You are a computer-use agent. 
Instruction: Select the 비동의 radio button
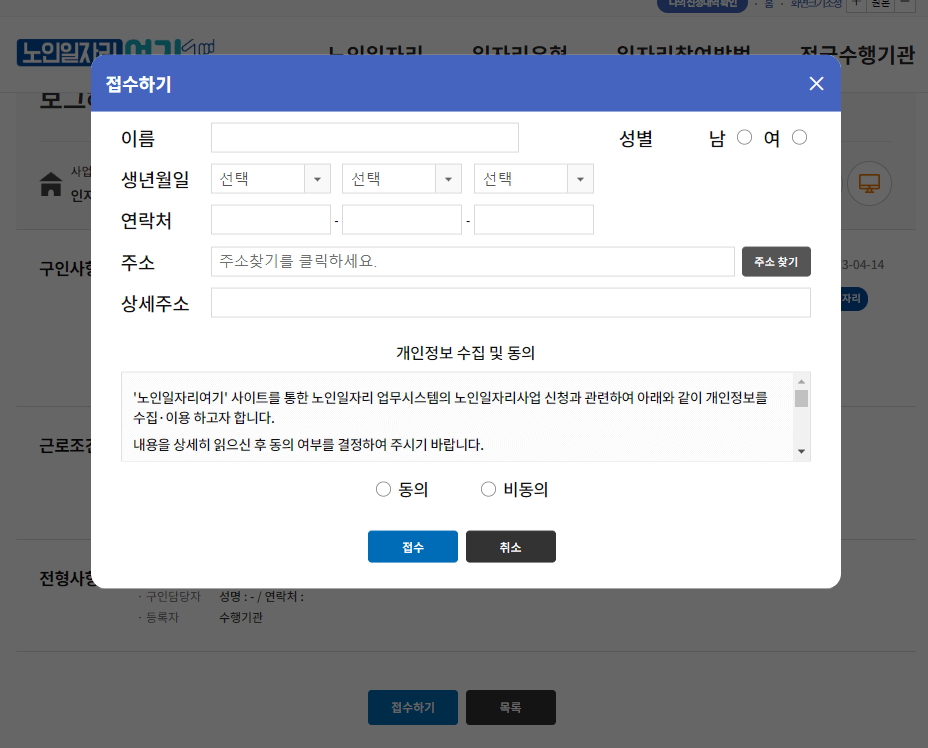point(488,488)
